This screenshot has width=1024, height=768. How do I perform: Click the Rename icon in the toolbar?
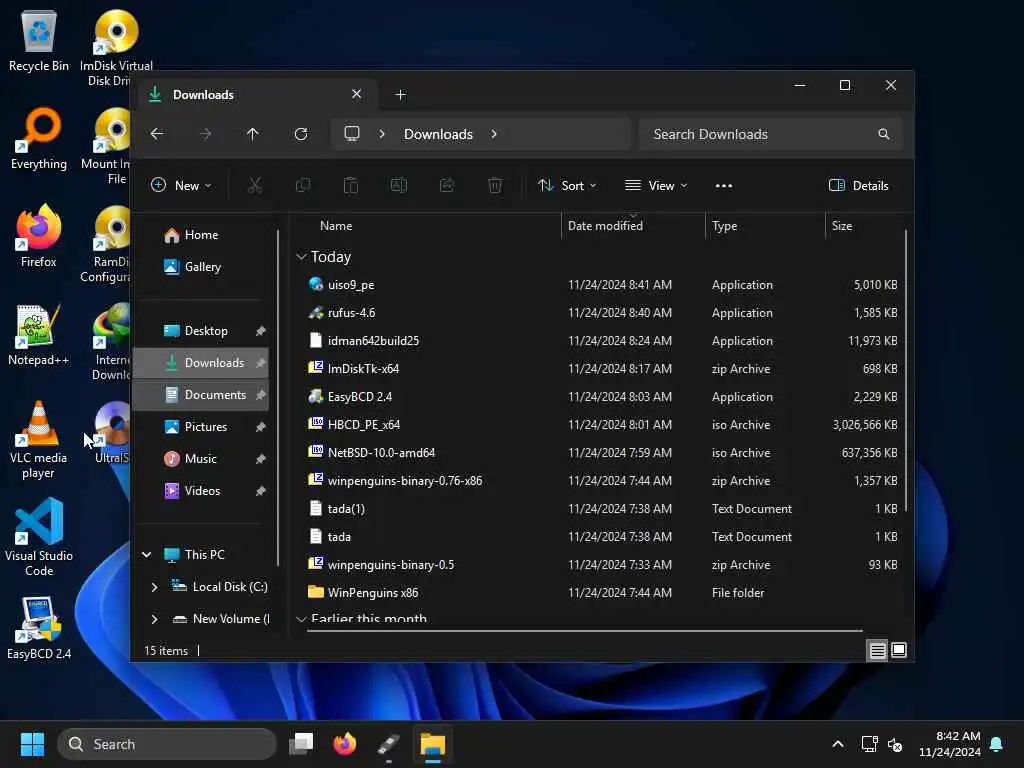pyautogui.click(x=399, y=185)
